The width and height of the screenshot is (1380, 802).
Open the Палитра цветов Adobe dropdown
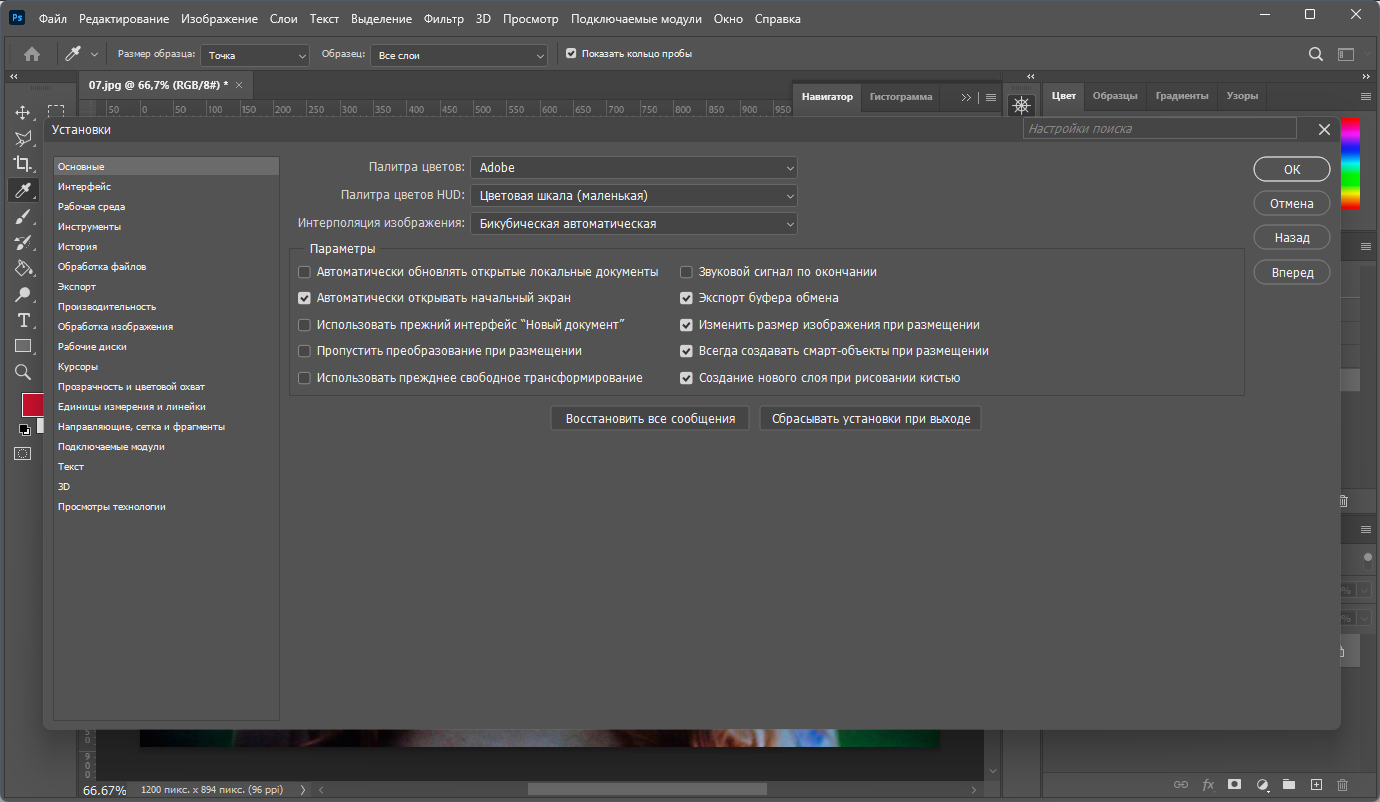tap(634, 168)
